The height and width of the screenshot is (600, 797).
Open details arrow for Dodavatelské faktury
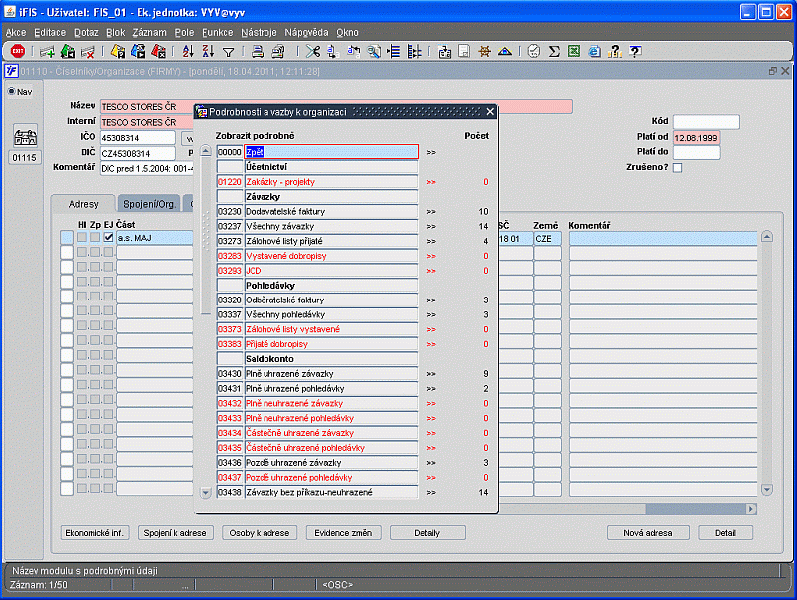(x=431, y=212)
